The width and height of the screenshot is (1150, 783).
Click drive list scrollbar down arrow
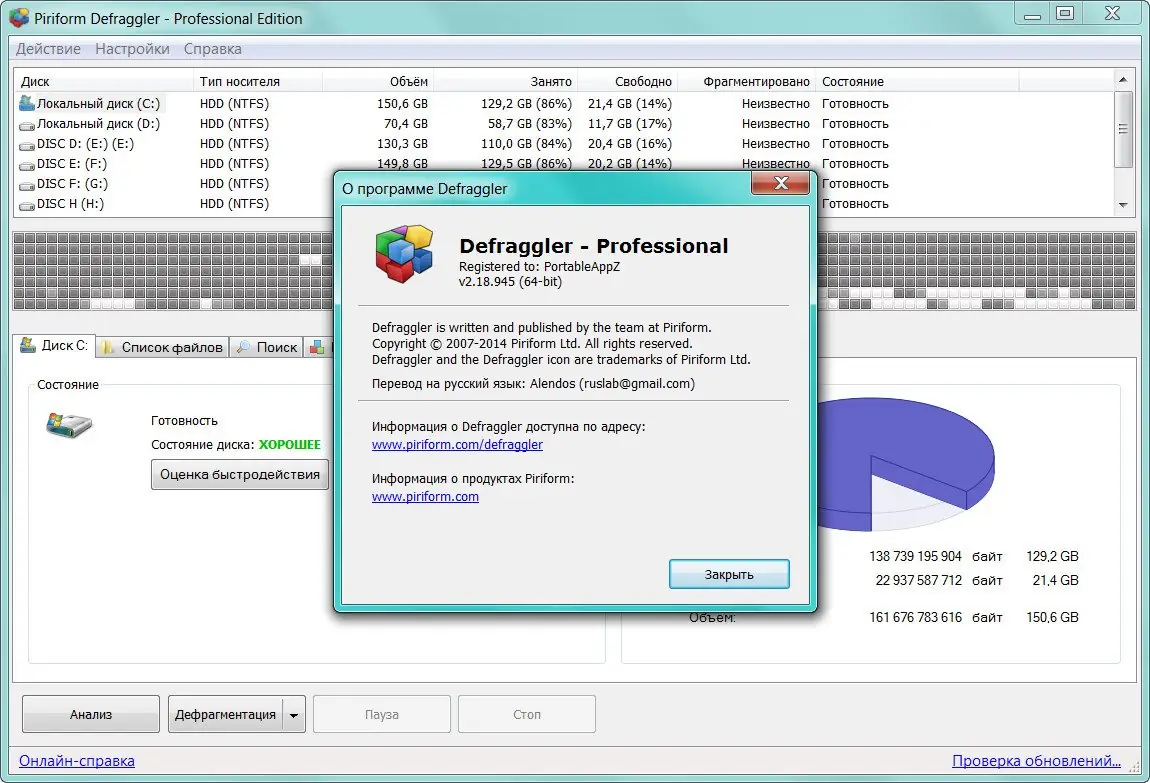(x=1123, y=205)
